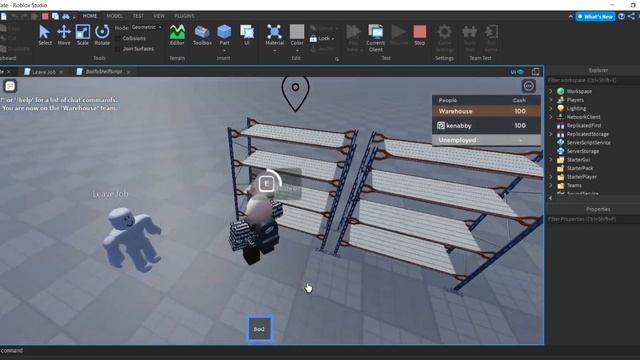Open the Toolbox panel
The width and height of the screenshot is (640, 360).
pos(202,35)
